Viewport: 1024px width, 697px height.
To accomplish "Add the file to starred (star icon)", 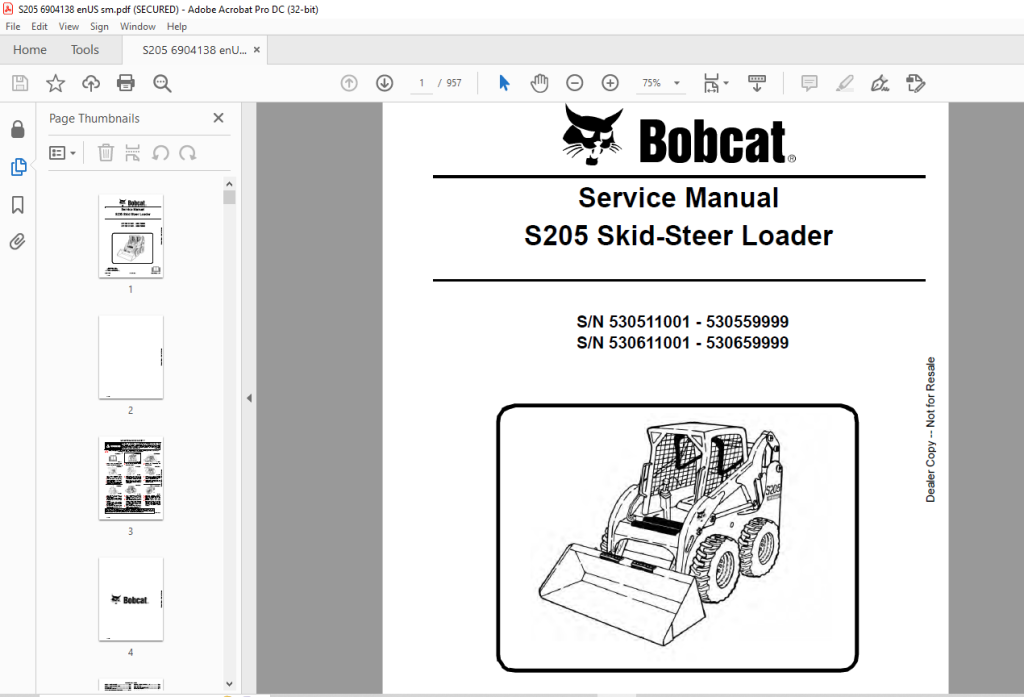I will [x=56, y=83].
